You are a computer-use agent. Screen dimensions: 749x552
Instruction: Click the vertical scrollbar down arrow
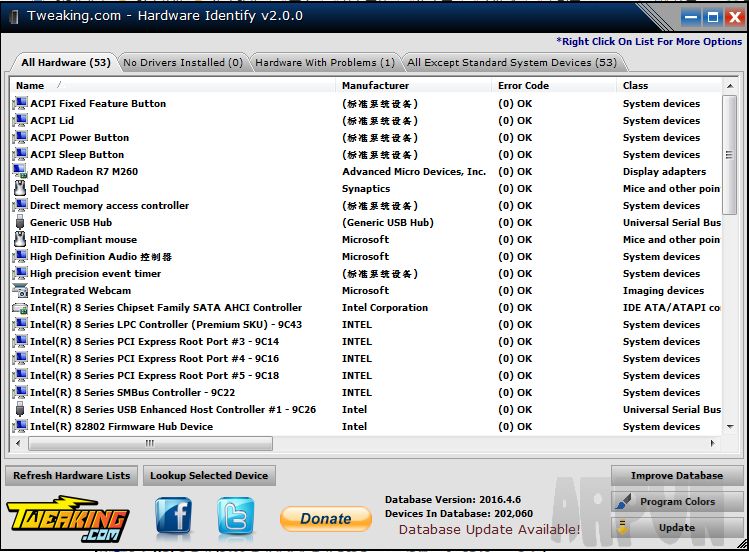[729, 426]
